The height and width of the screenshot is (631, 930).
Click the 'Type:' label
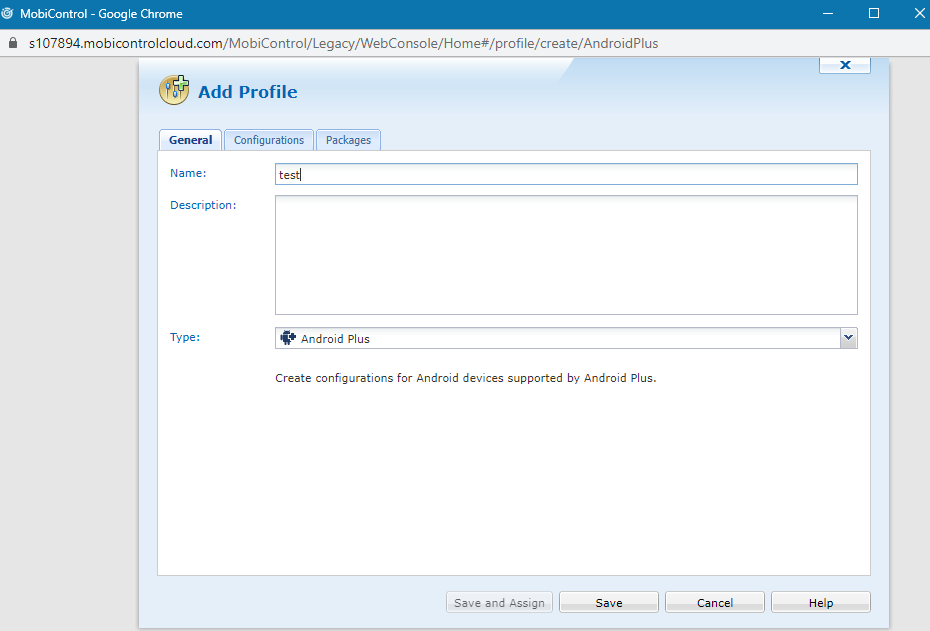coord(185,337)
